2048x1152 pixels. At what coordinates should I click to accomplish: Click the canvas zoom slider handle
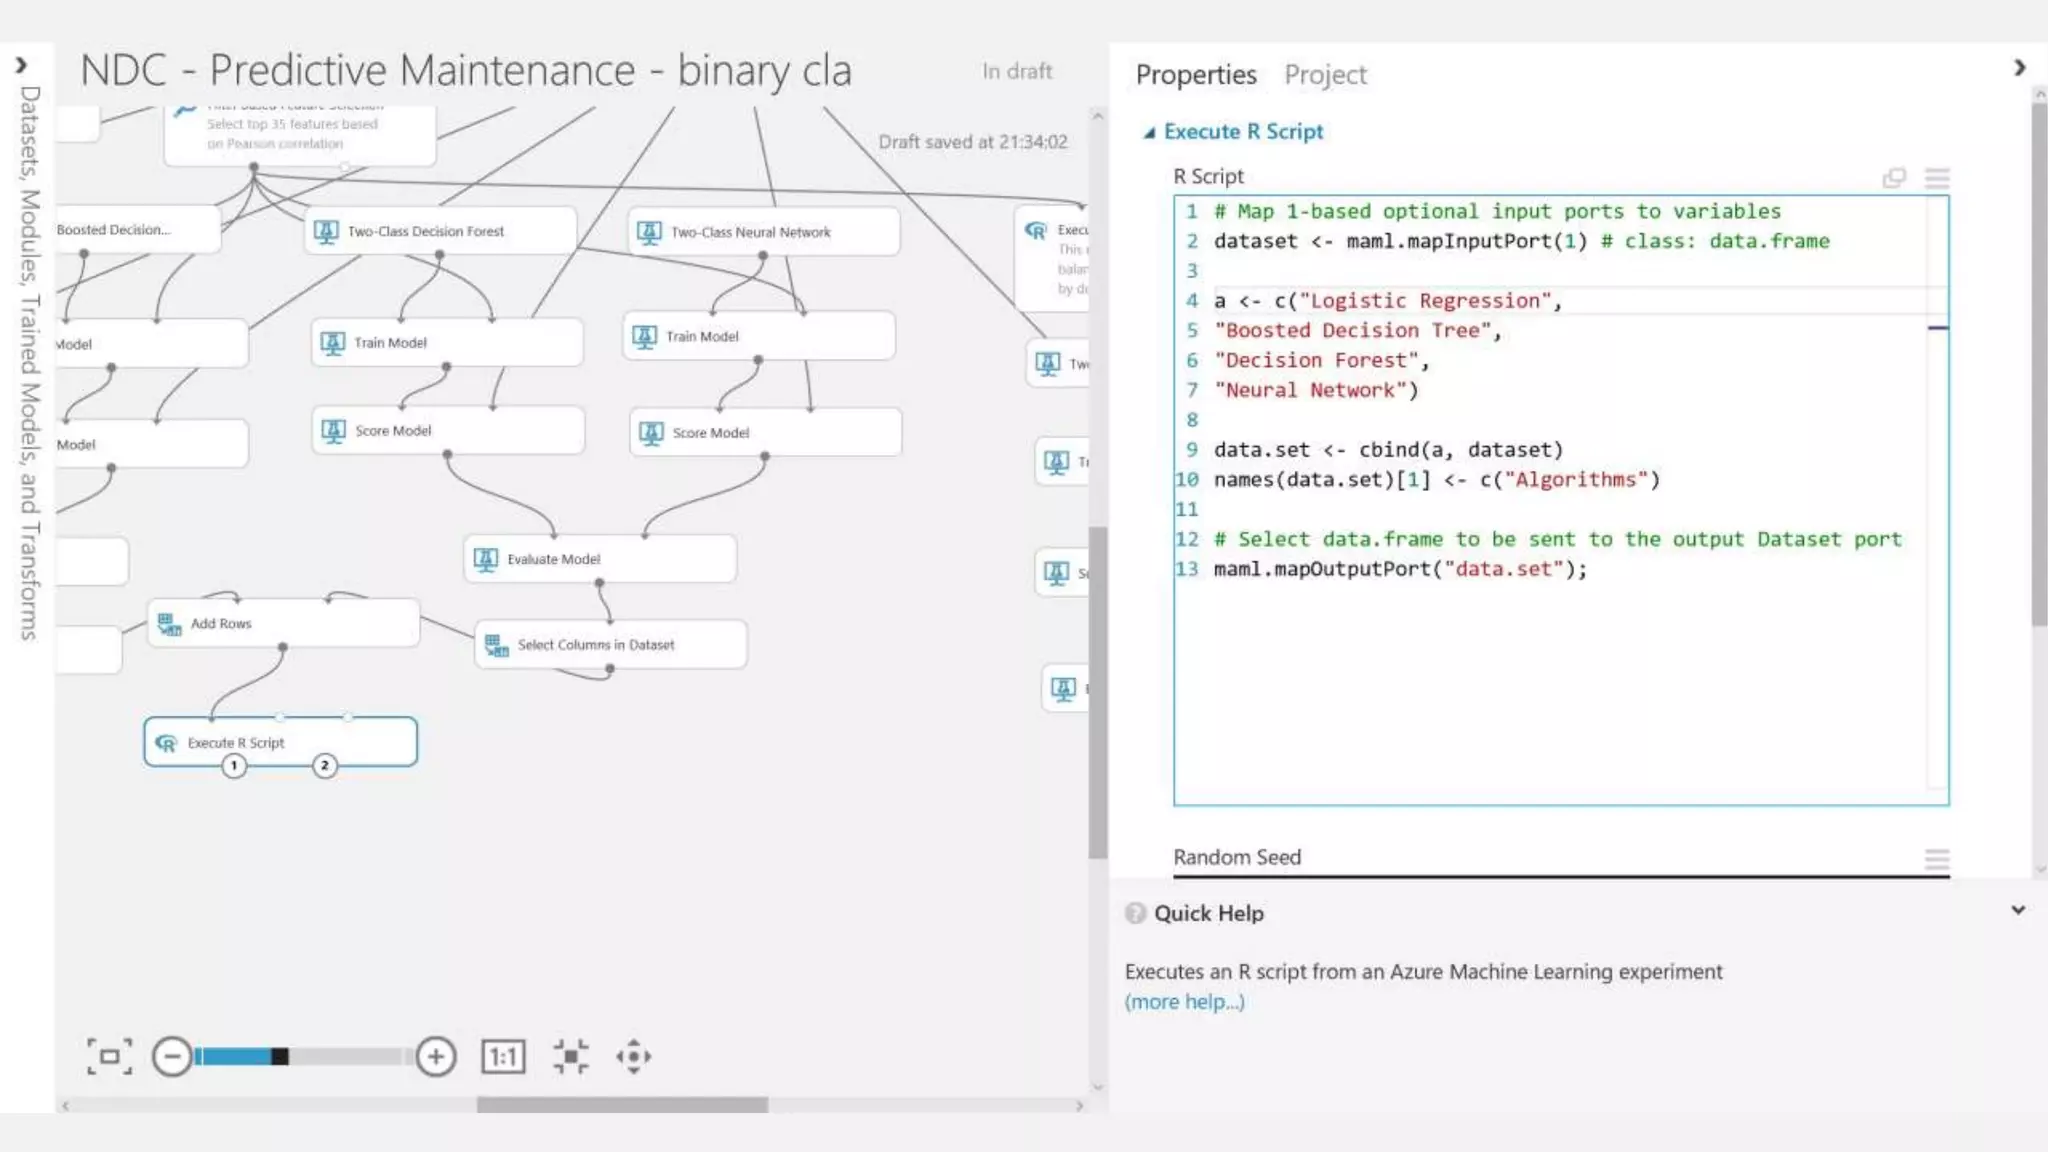[x=280, y=1056]
